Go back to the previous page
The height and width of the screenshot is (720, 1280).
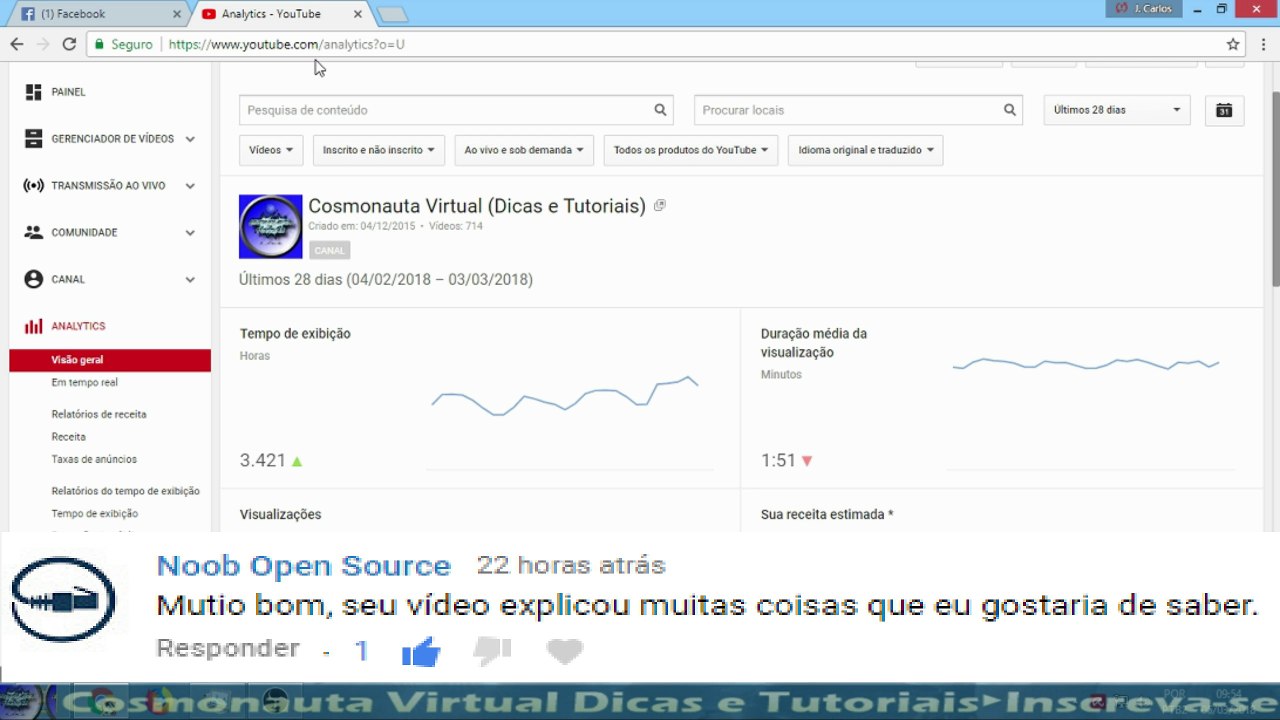17,44
